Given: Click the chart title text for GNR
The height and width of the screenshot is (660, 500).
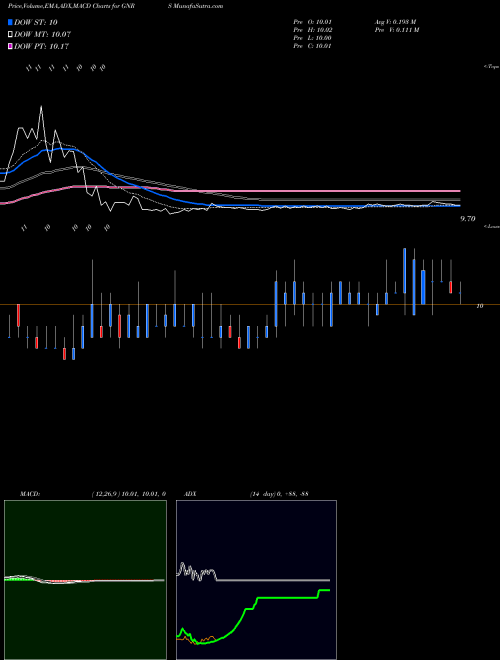Looking at the screenshot, I should click(x=74, y=6).
